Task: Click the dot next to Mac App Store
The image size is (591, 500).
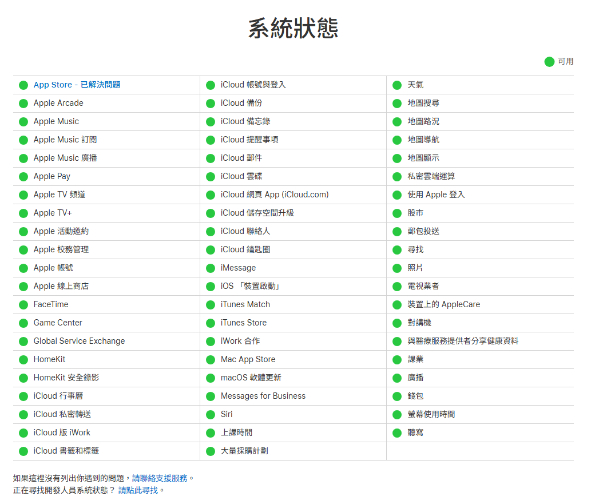Action: point(210,359)
